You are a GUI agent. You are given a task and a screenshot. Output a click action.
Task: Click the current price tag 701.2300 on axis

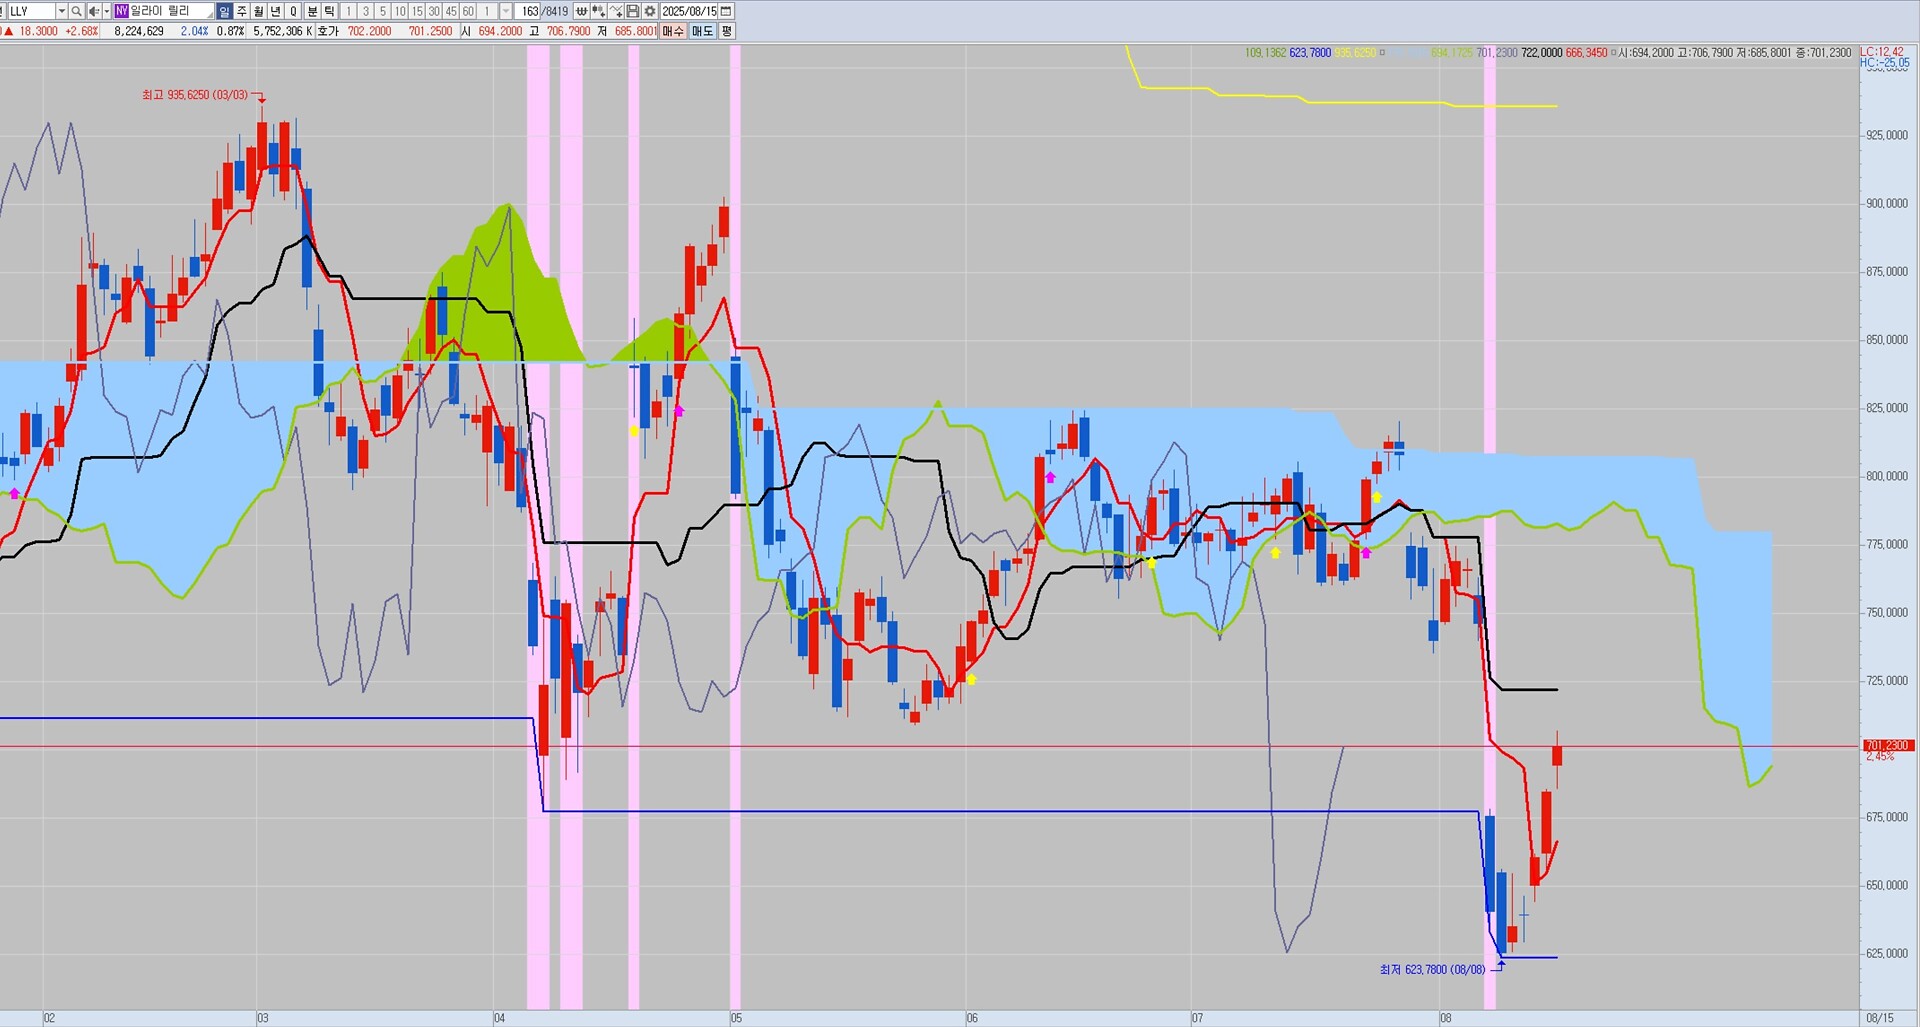click(1888, 745)
